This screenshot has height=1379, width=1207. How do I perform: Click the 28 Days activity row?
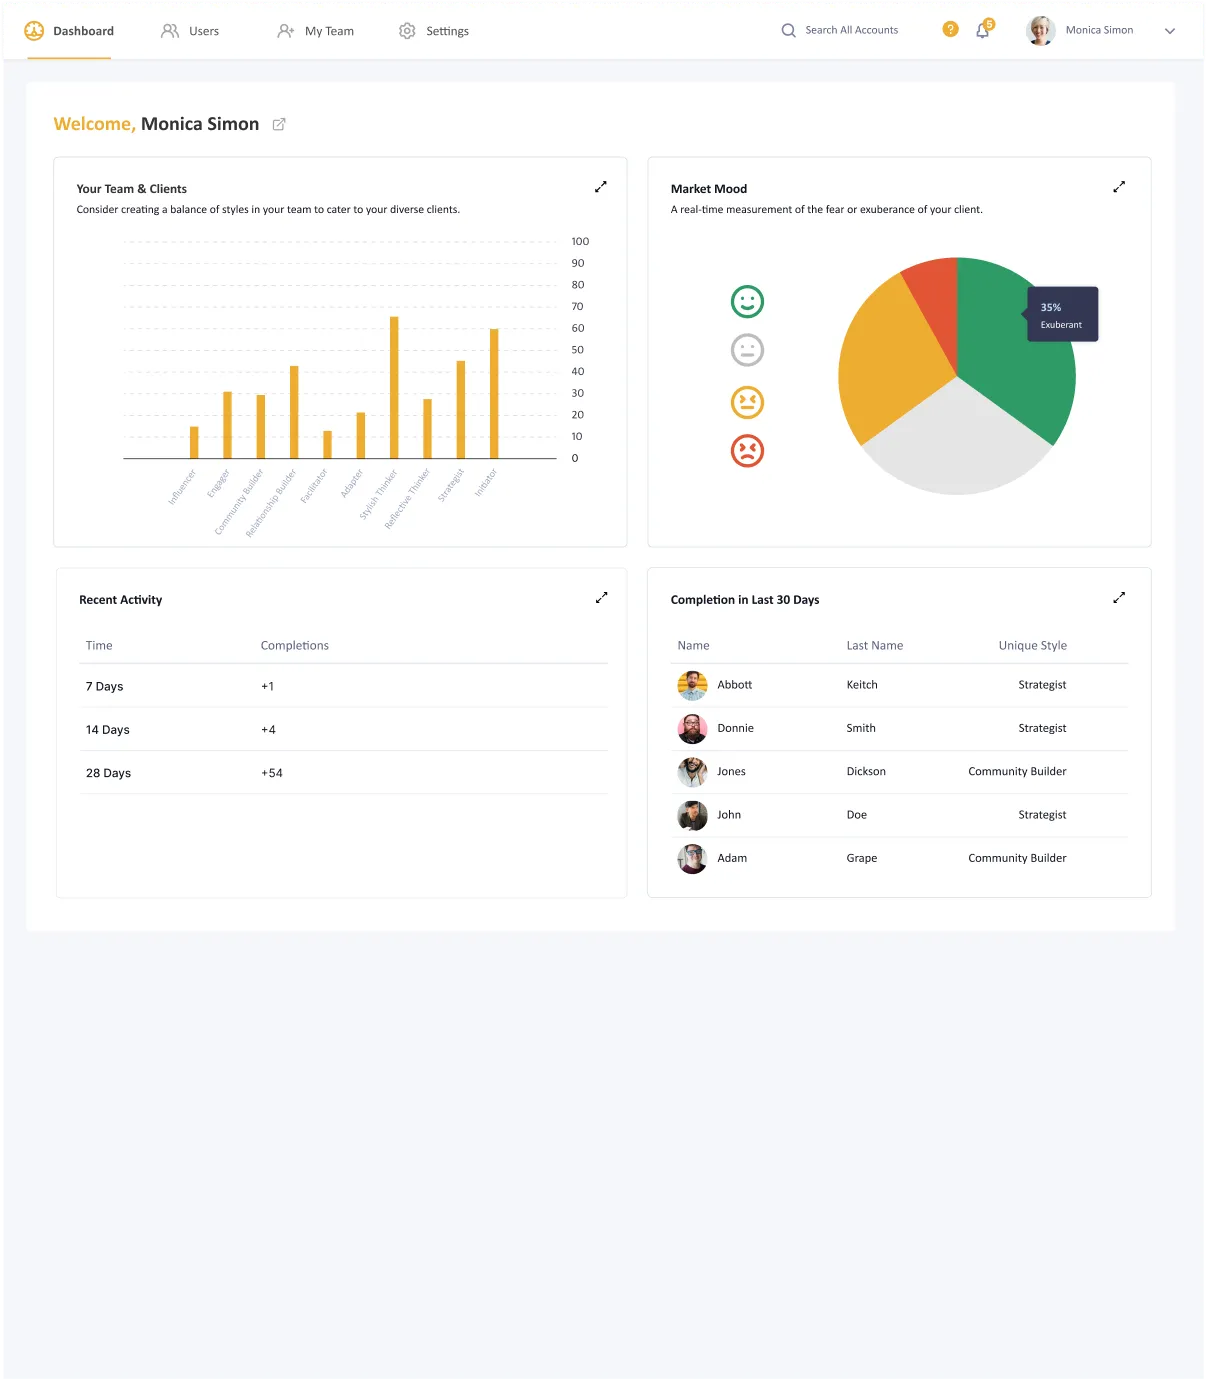[344, 773]
